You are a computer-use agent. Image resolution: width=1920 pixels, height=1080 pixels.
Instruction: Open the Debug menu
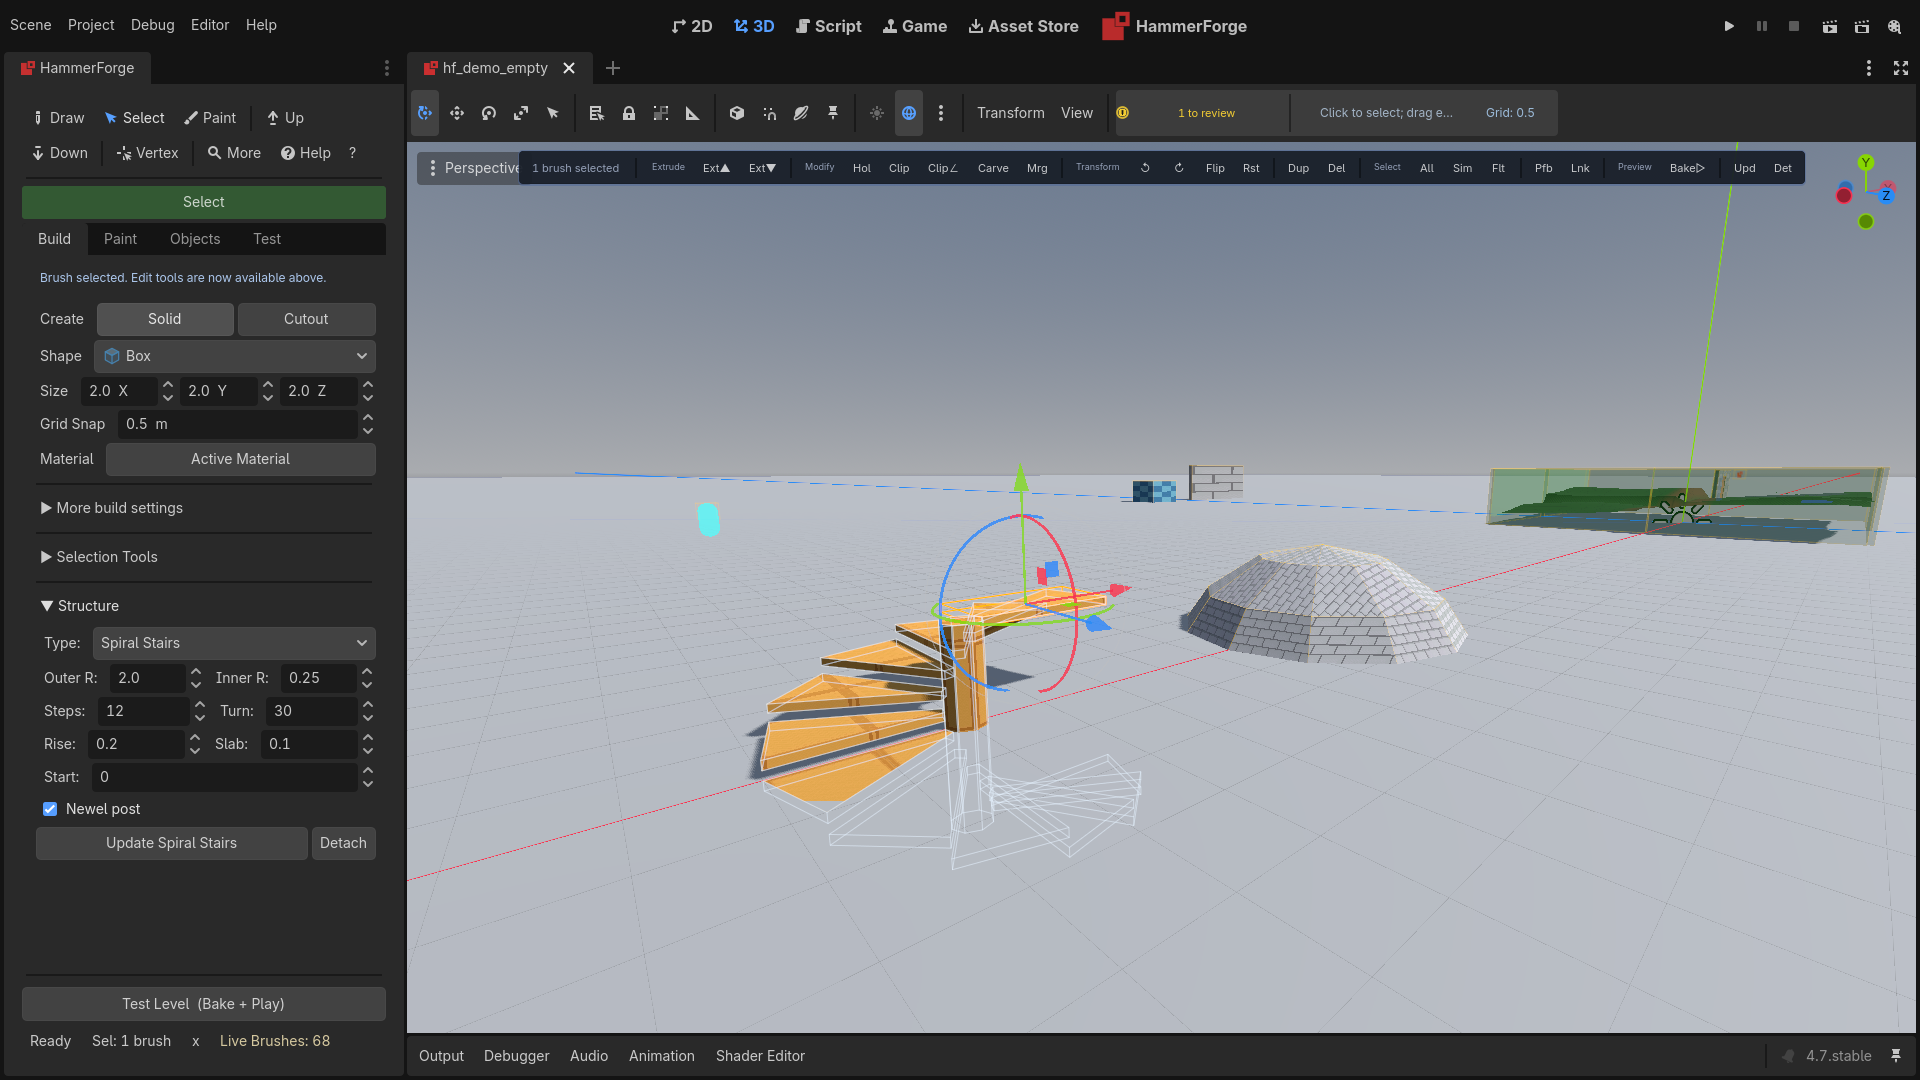(152, 25)
